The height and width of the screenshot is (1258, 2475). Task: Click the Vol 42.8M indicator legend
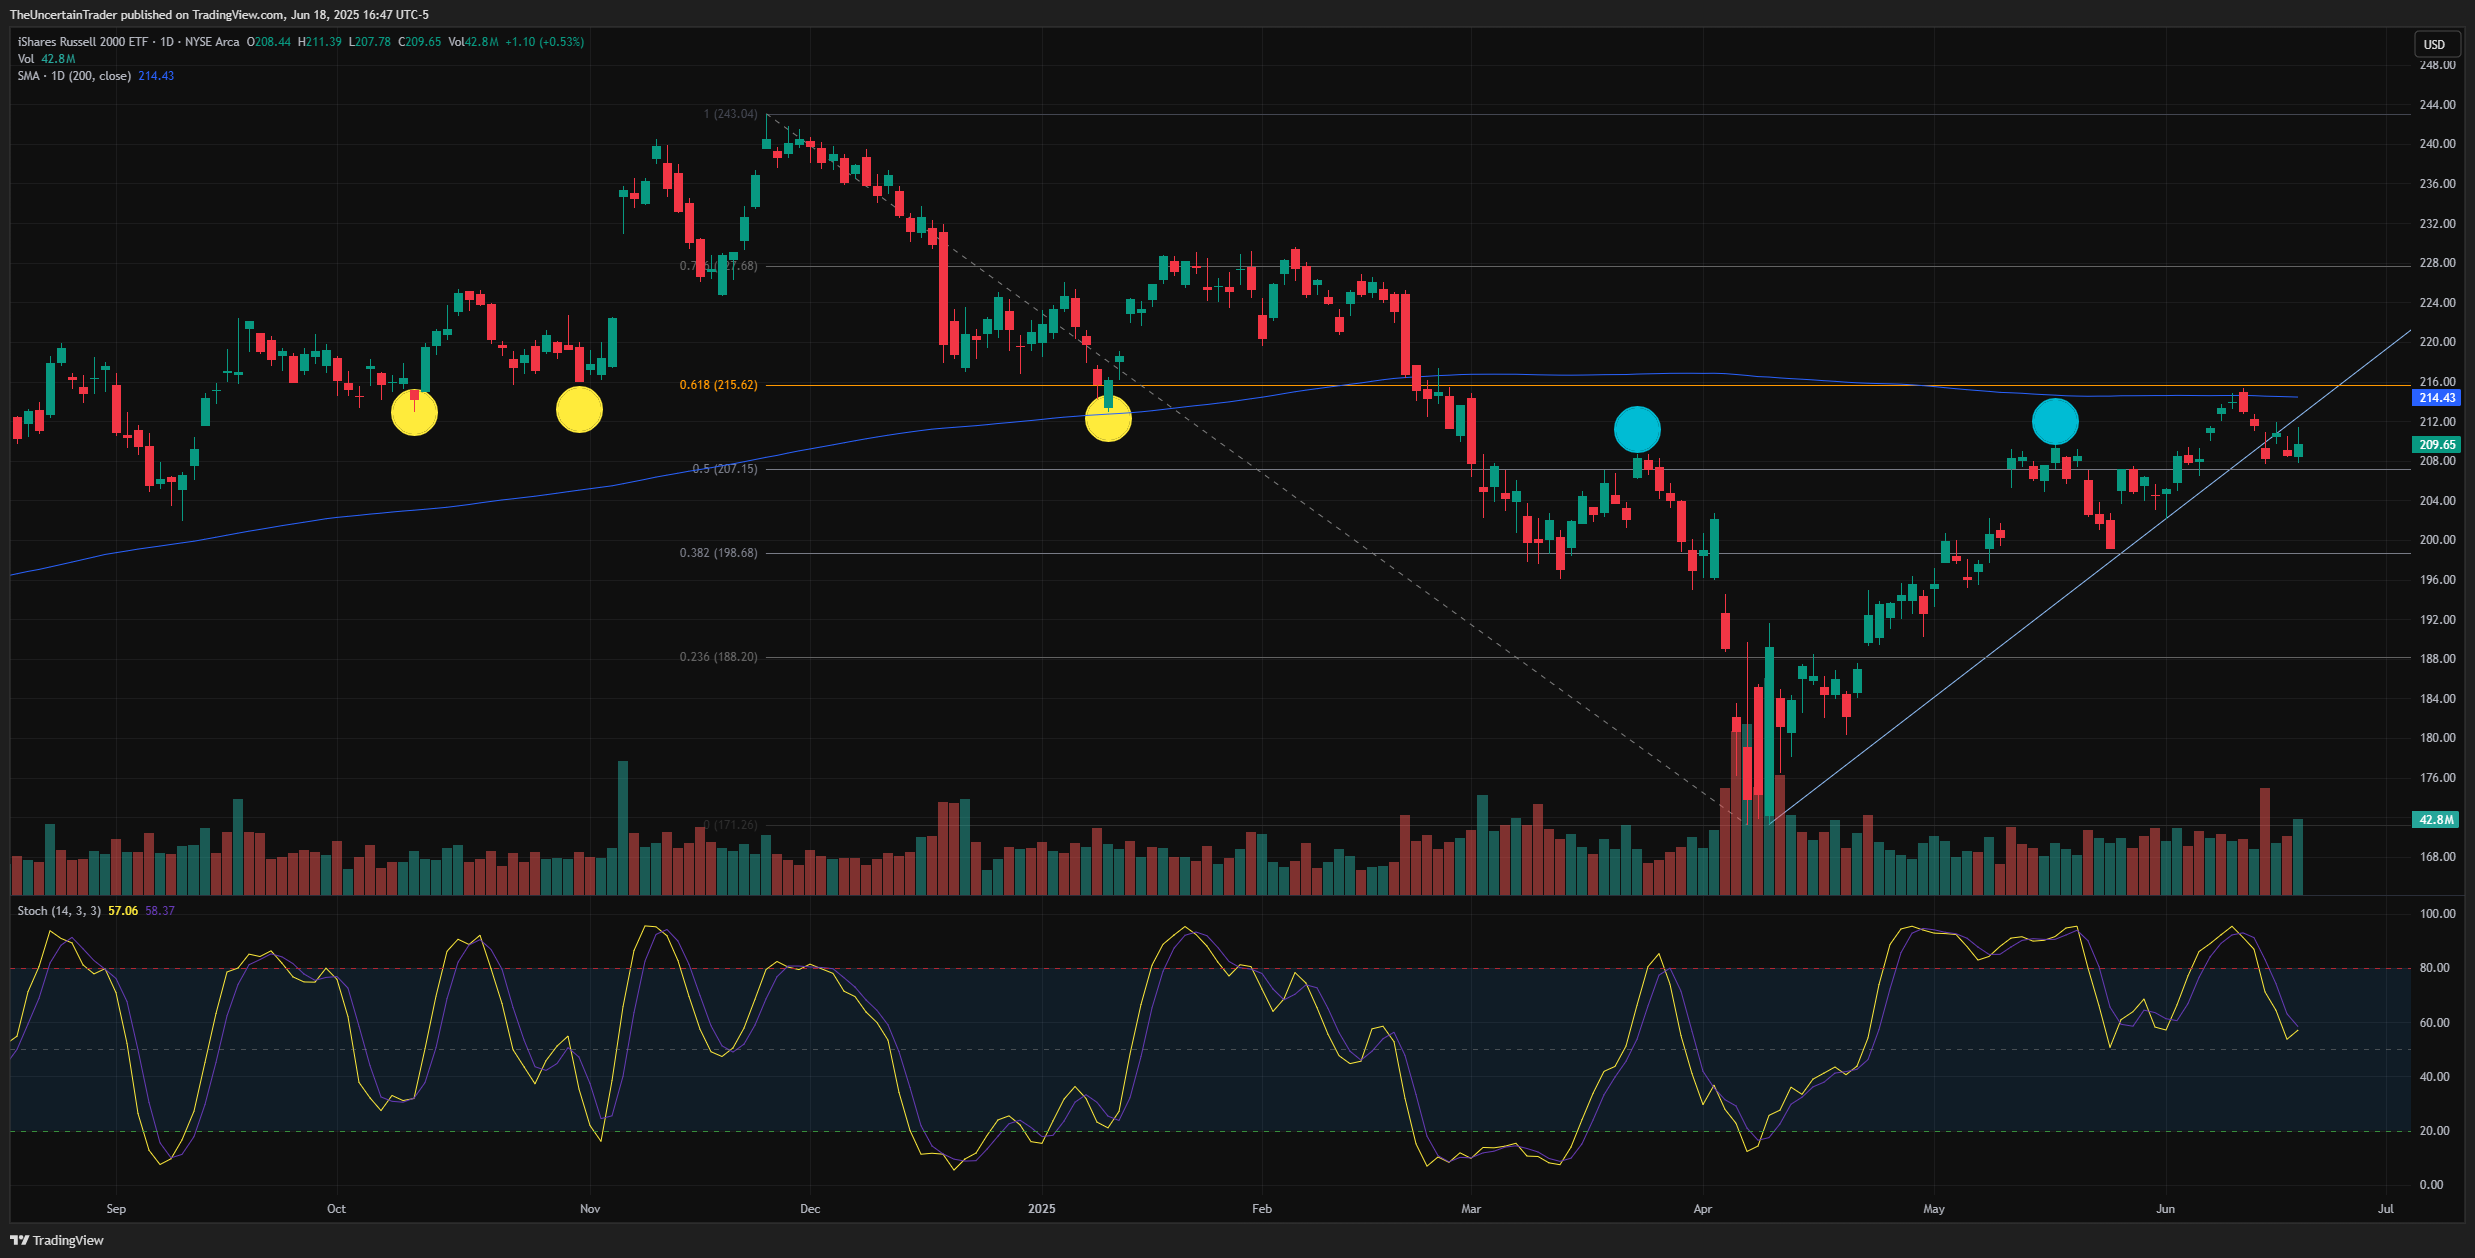(46, 59)
